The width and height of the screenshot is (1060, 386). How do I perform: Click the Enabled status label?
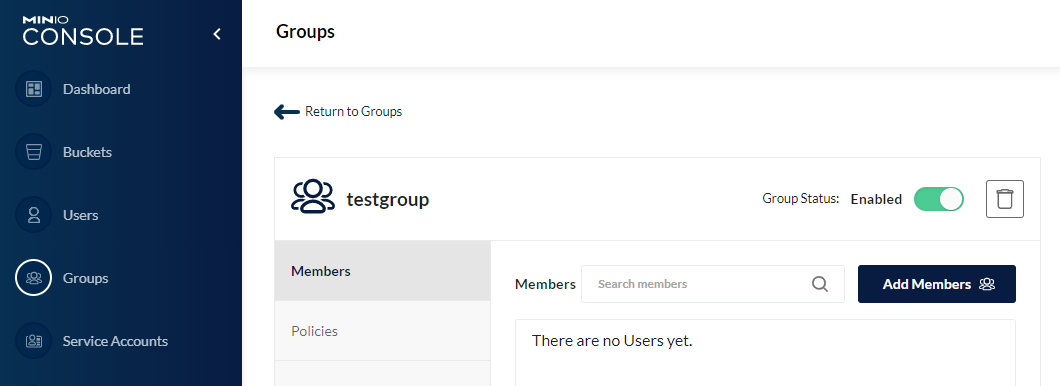pos(876,199)
